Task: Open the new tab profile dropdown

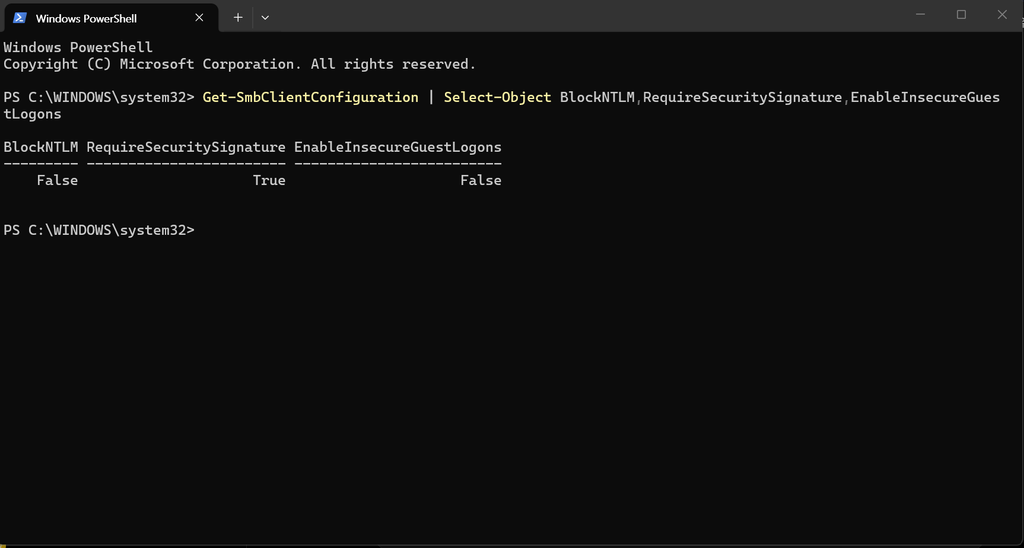Action: point(264,18)
